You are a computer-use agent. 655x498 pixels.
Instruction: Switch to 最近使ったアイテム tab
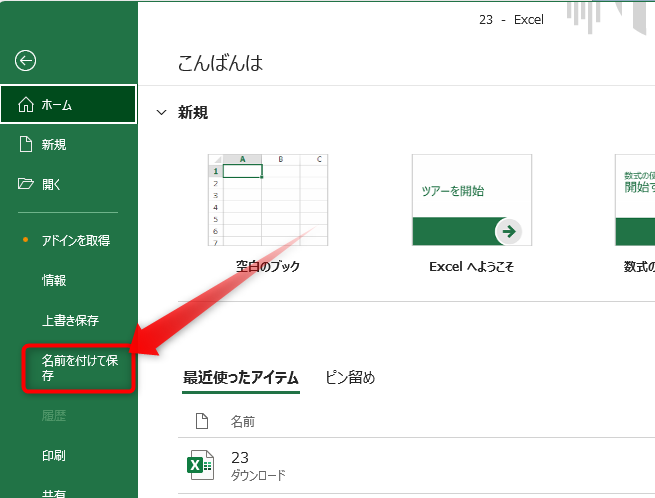241,378
